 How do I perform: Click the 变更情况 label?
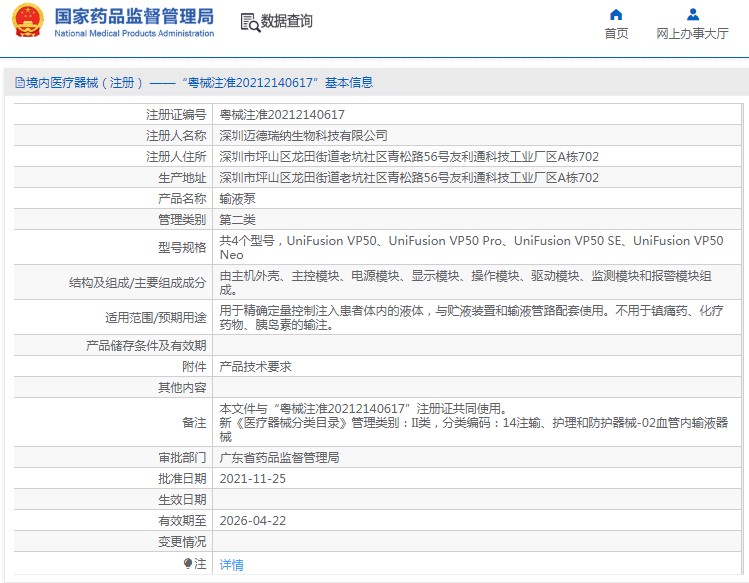coord(182,542)
